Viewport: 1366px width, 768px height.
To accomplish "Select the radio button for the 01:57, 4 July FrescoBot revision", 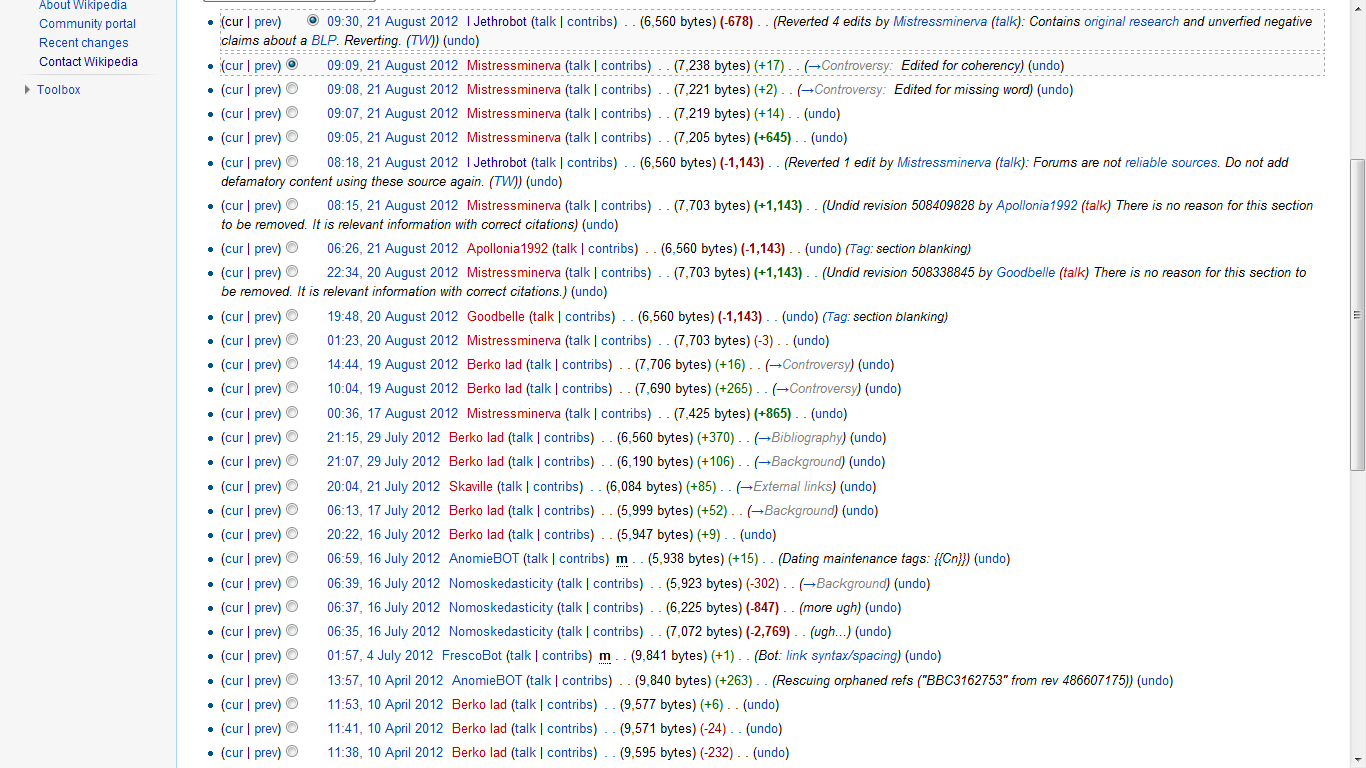I will (291, 655).
